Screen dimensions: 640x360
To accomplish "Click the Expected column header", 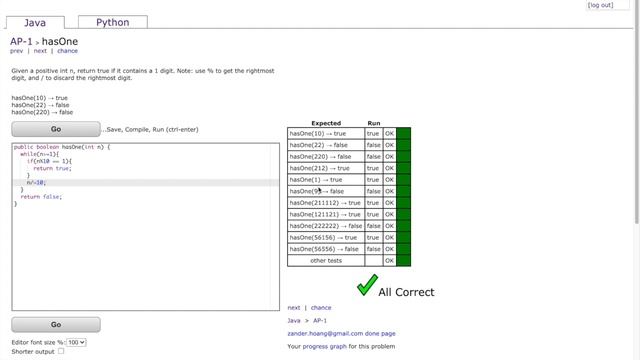I will click(x=326, y=123).
